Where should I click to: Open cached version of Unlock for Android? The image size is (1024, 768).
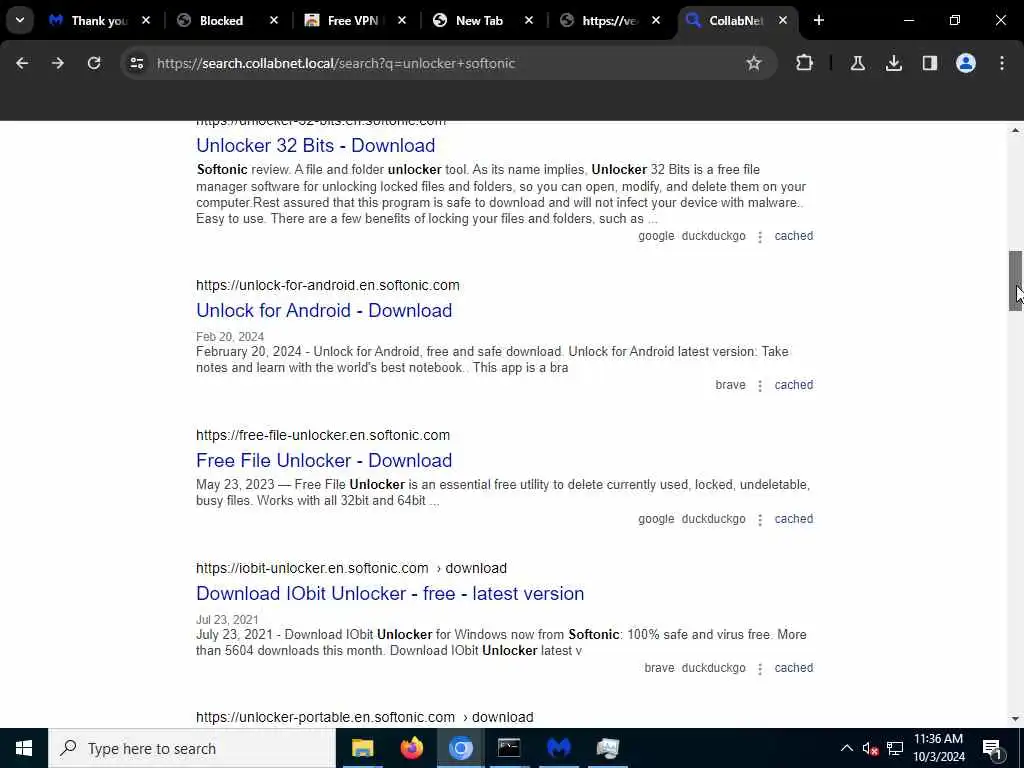coord(793,385)
